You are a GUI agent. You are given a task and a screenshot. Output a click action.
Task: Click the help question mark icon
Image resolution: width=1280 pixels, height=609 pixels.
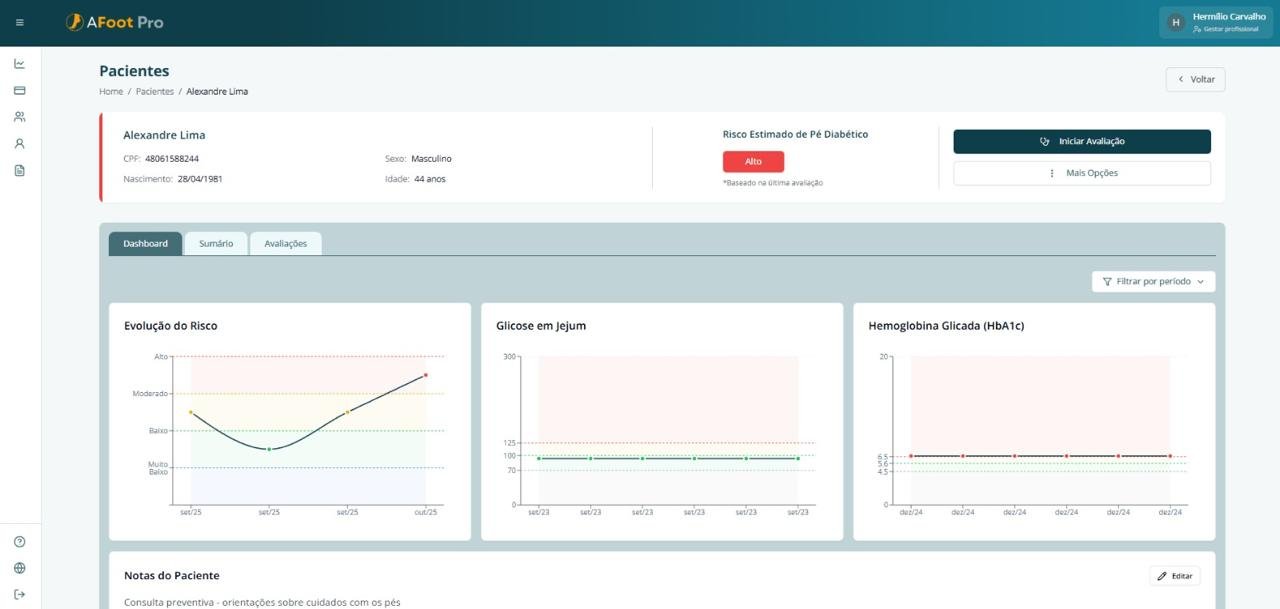tap(20, 542)
